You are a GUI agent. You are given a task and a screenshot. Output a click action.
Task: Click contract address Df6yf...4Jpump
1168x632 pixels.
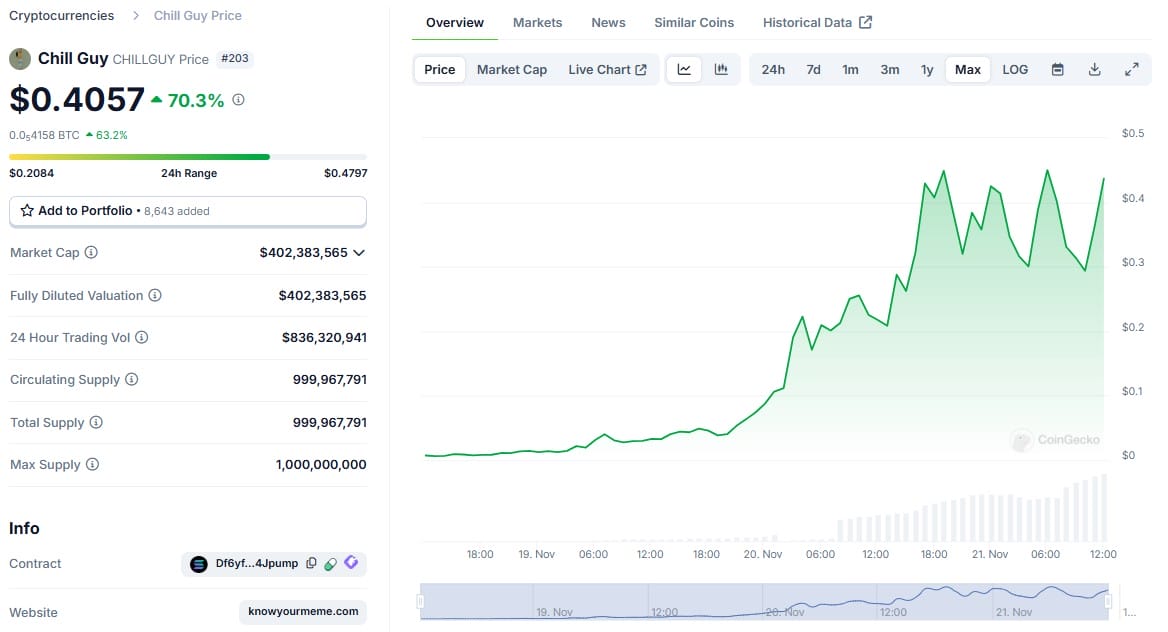click(257, 563)
